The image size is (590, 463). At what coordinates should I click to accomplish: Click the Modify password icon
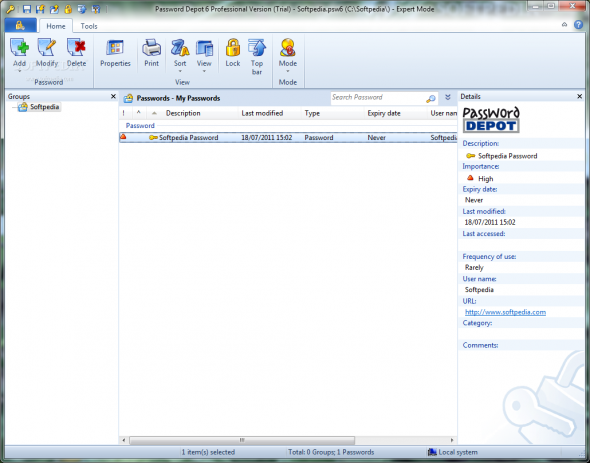point(47,48)
